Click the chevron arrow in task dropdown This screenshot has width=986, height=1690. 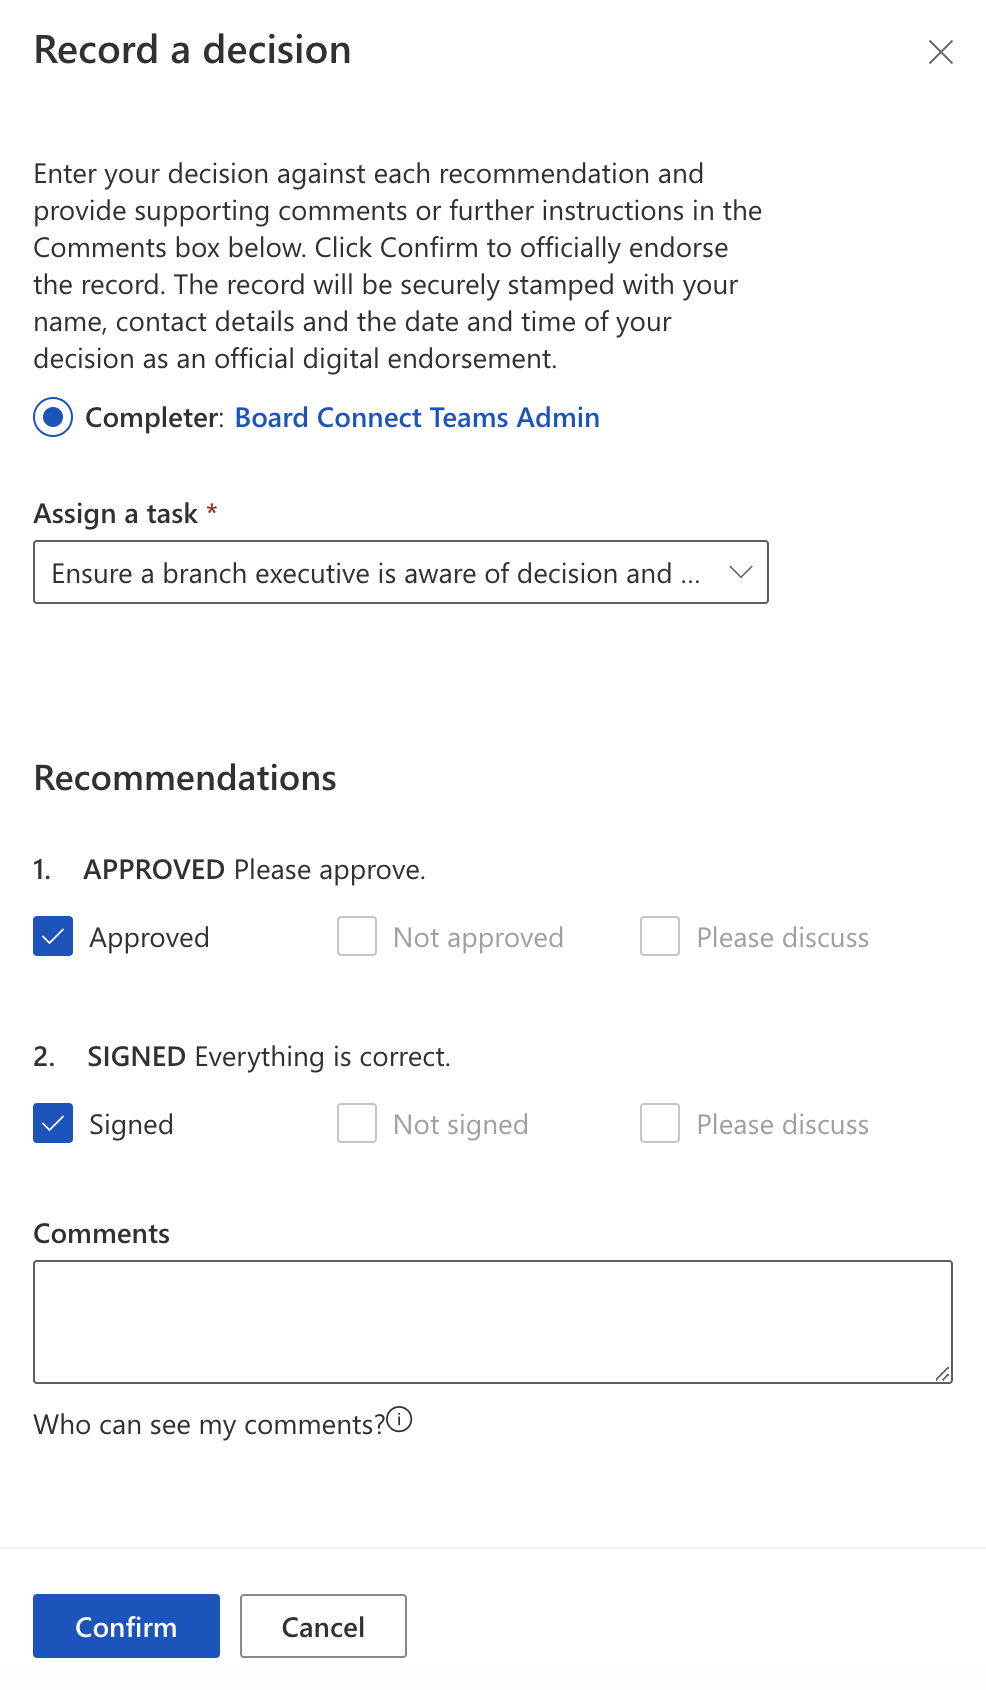740,572
